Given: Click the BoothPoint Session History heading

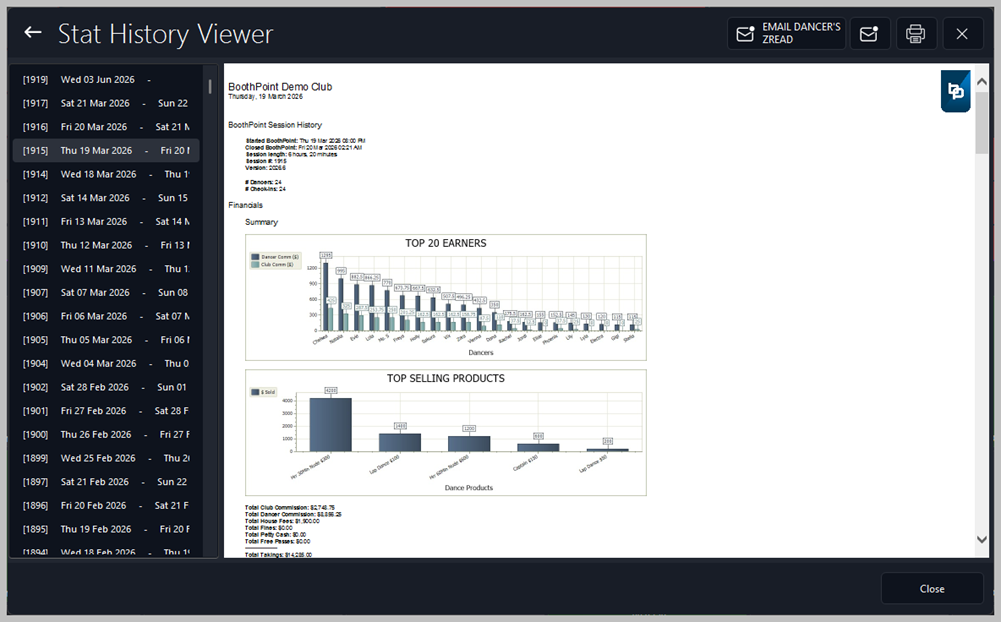Looking at the screenshot, I should tap(275, 125).
